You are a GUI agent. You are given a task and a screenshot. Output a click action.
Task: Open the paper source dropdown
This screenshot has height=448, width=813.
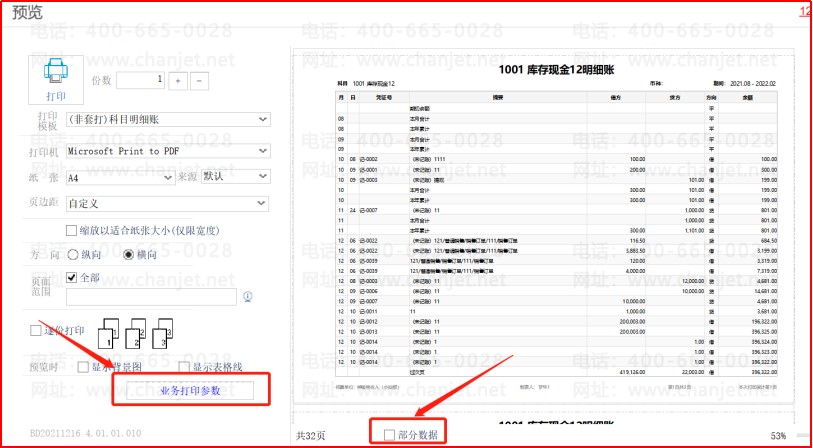point(235,176)
